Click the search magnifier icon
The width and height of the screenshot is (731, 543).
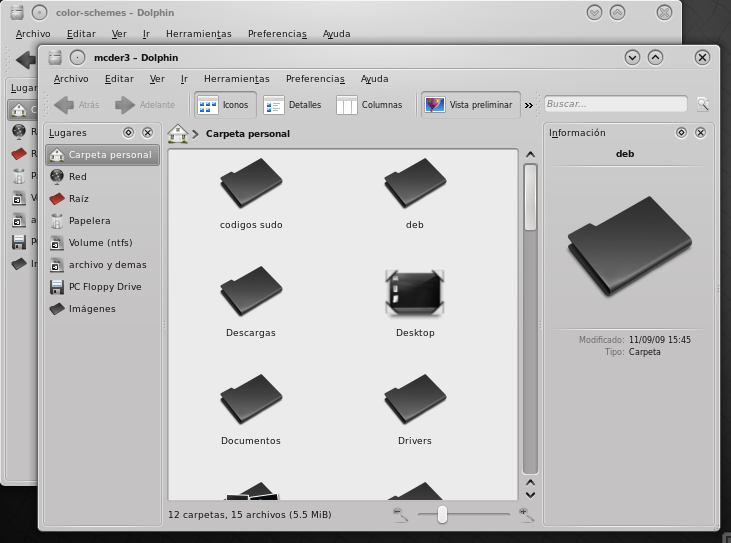[x=703, y=104]
